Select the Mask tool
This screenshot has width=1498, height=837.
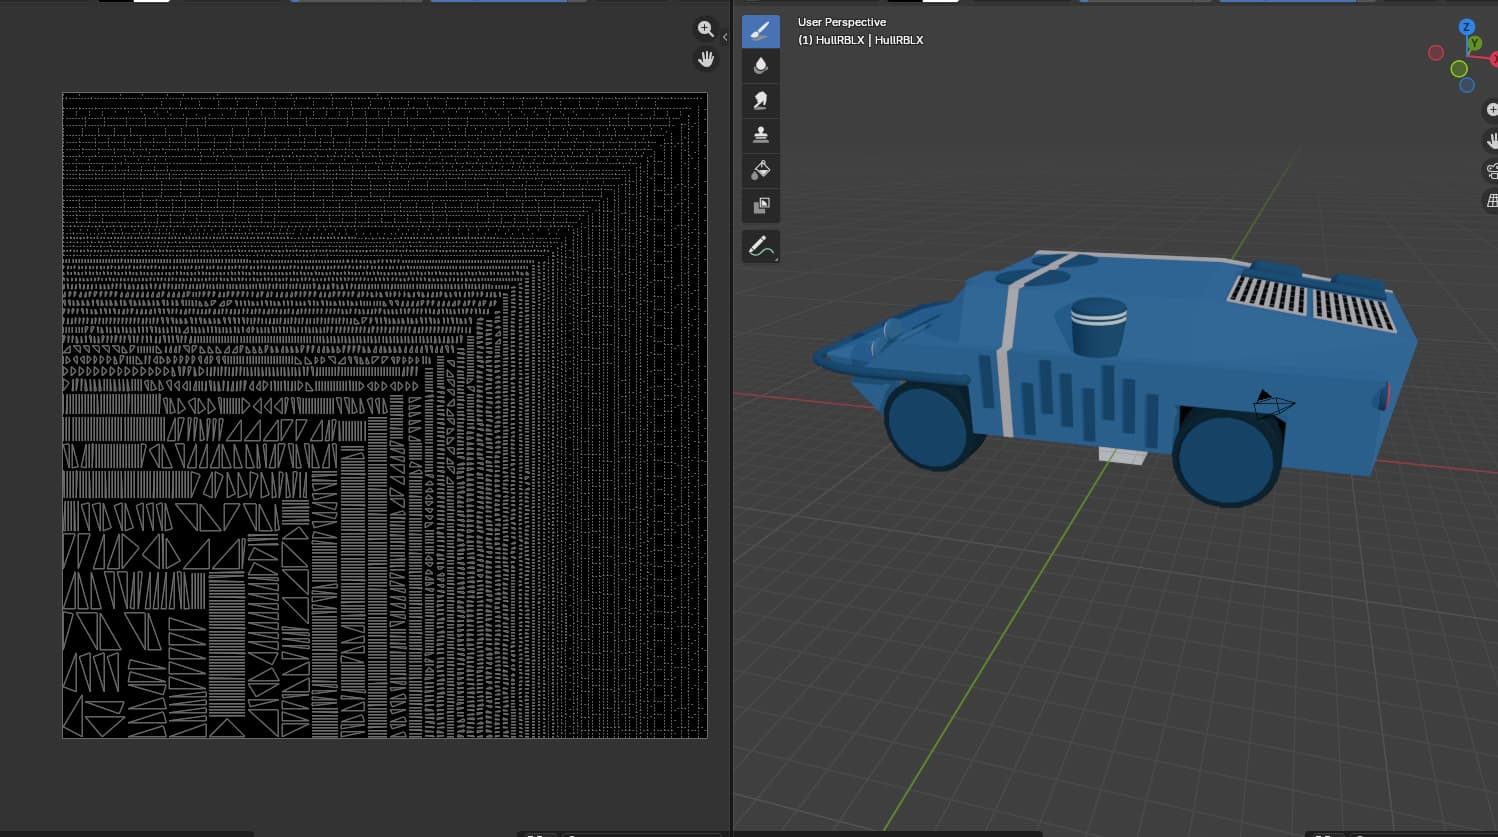click(x=761, y=205)
